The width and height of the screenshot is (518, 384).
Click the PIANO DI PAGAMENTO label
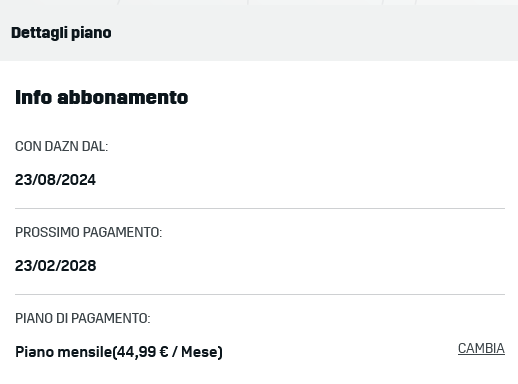[83, 318]
